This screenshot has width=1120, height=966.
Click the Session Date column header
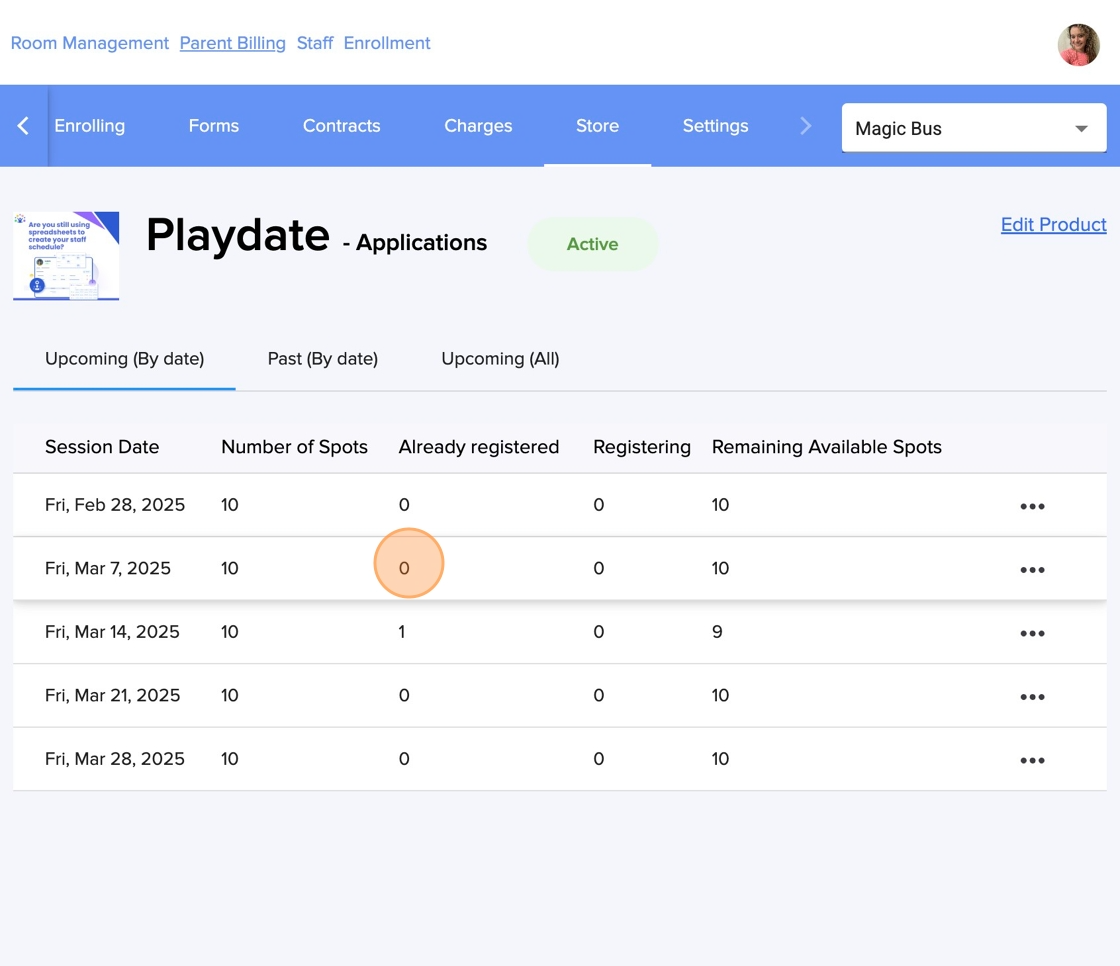[102, 447]
